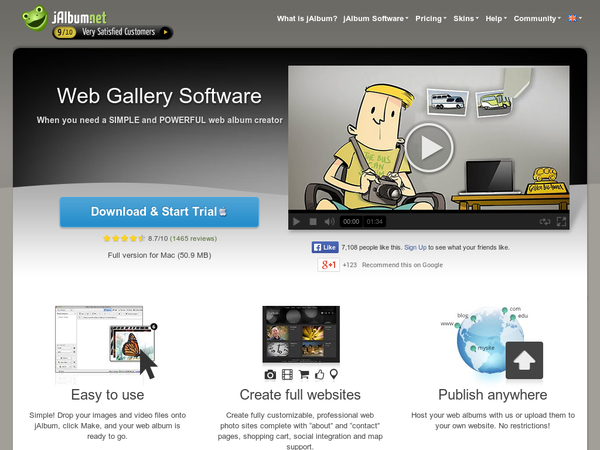Click the thumbs-up icon under gallery
This screenshot has width=600, height=450.
(320, 375)
